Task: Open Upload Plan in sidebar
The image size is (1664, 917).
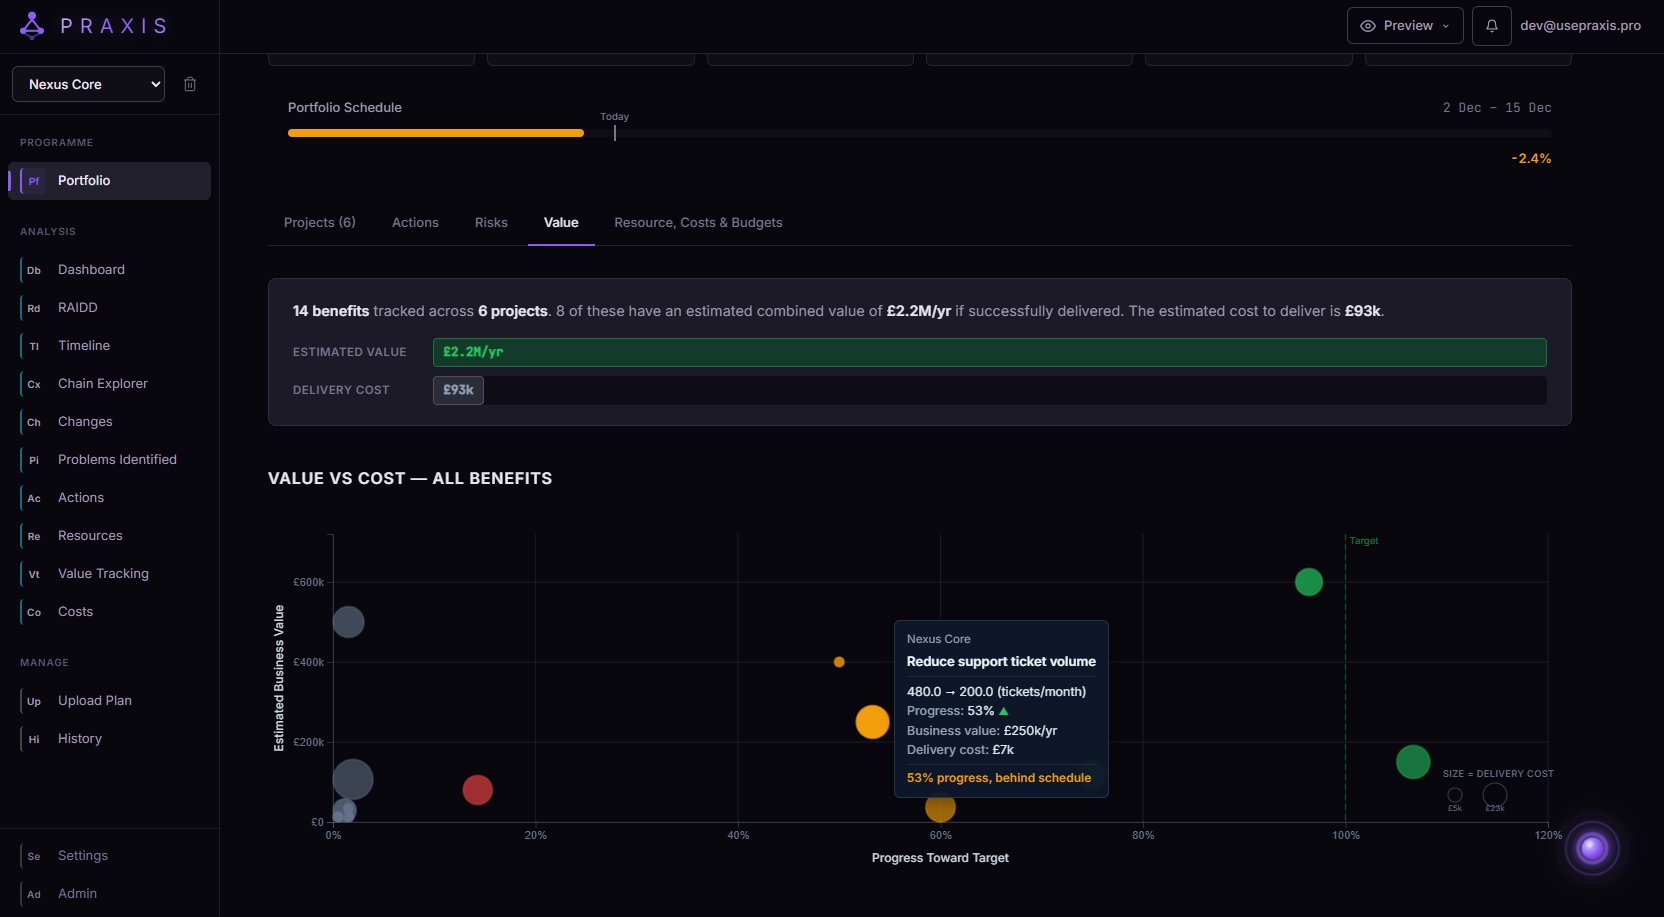Action: 94,701
